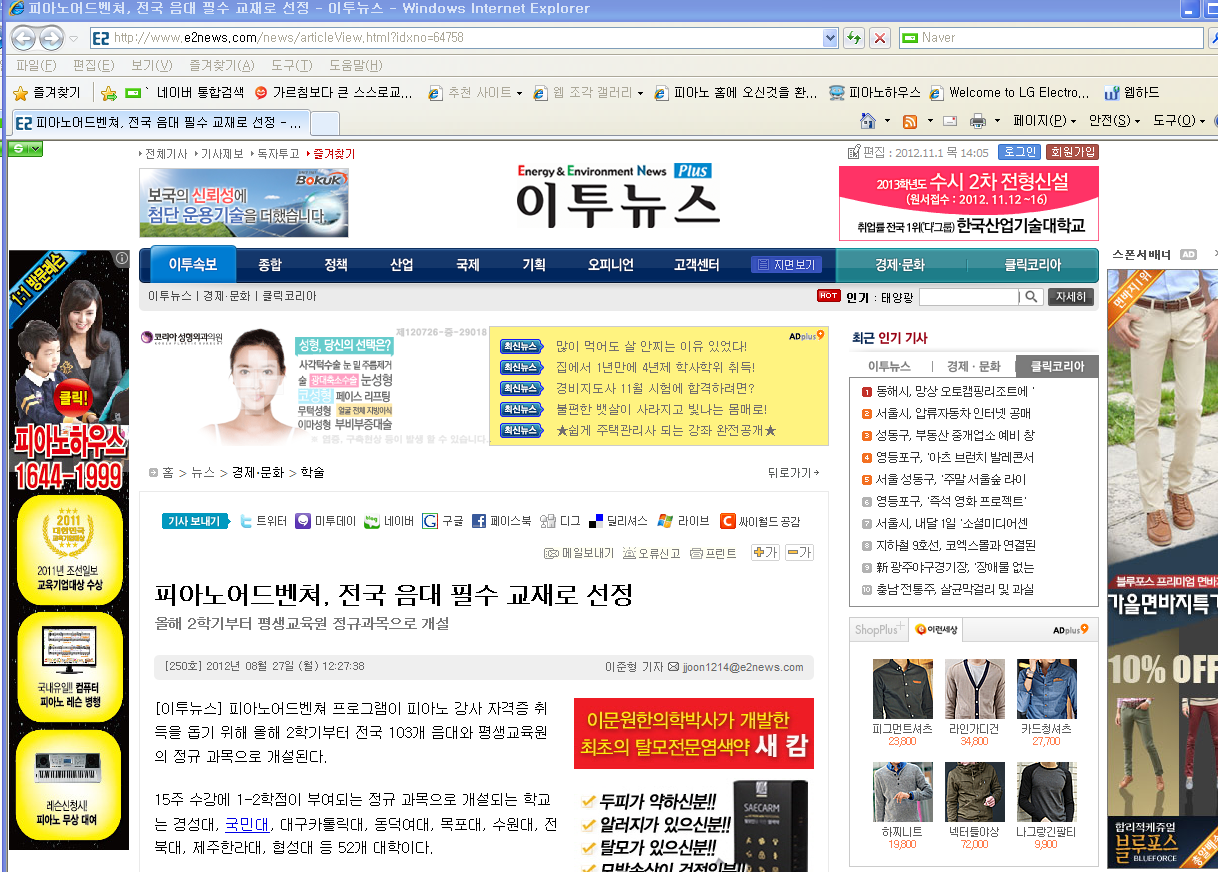Click the browser Back arrow button
1218x872 pixels.
pos(23,39)
